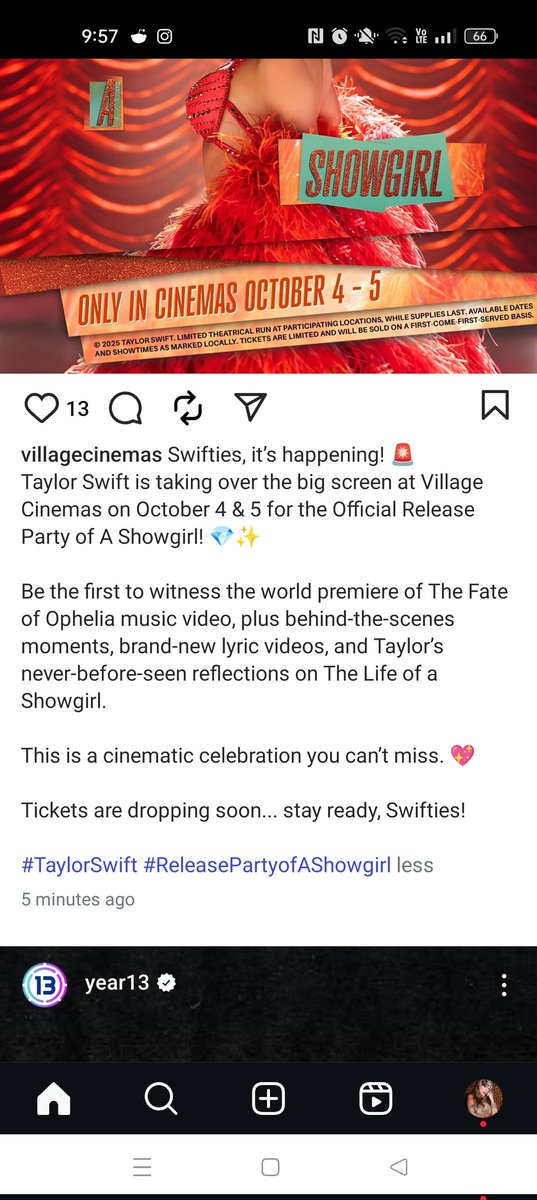This screenshot has height=1200, width=537.
Task: Open year13 account name
Action: coord(117,983)
